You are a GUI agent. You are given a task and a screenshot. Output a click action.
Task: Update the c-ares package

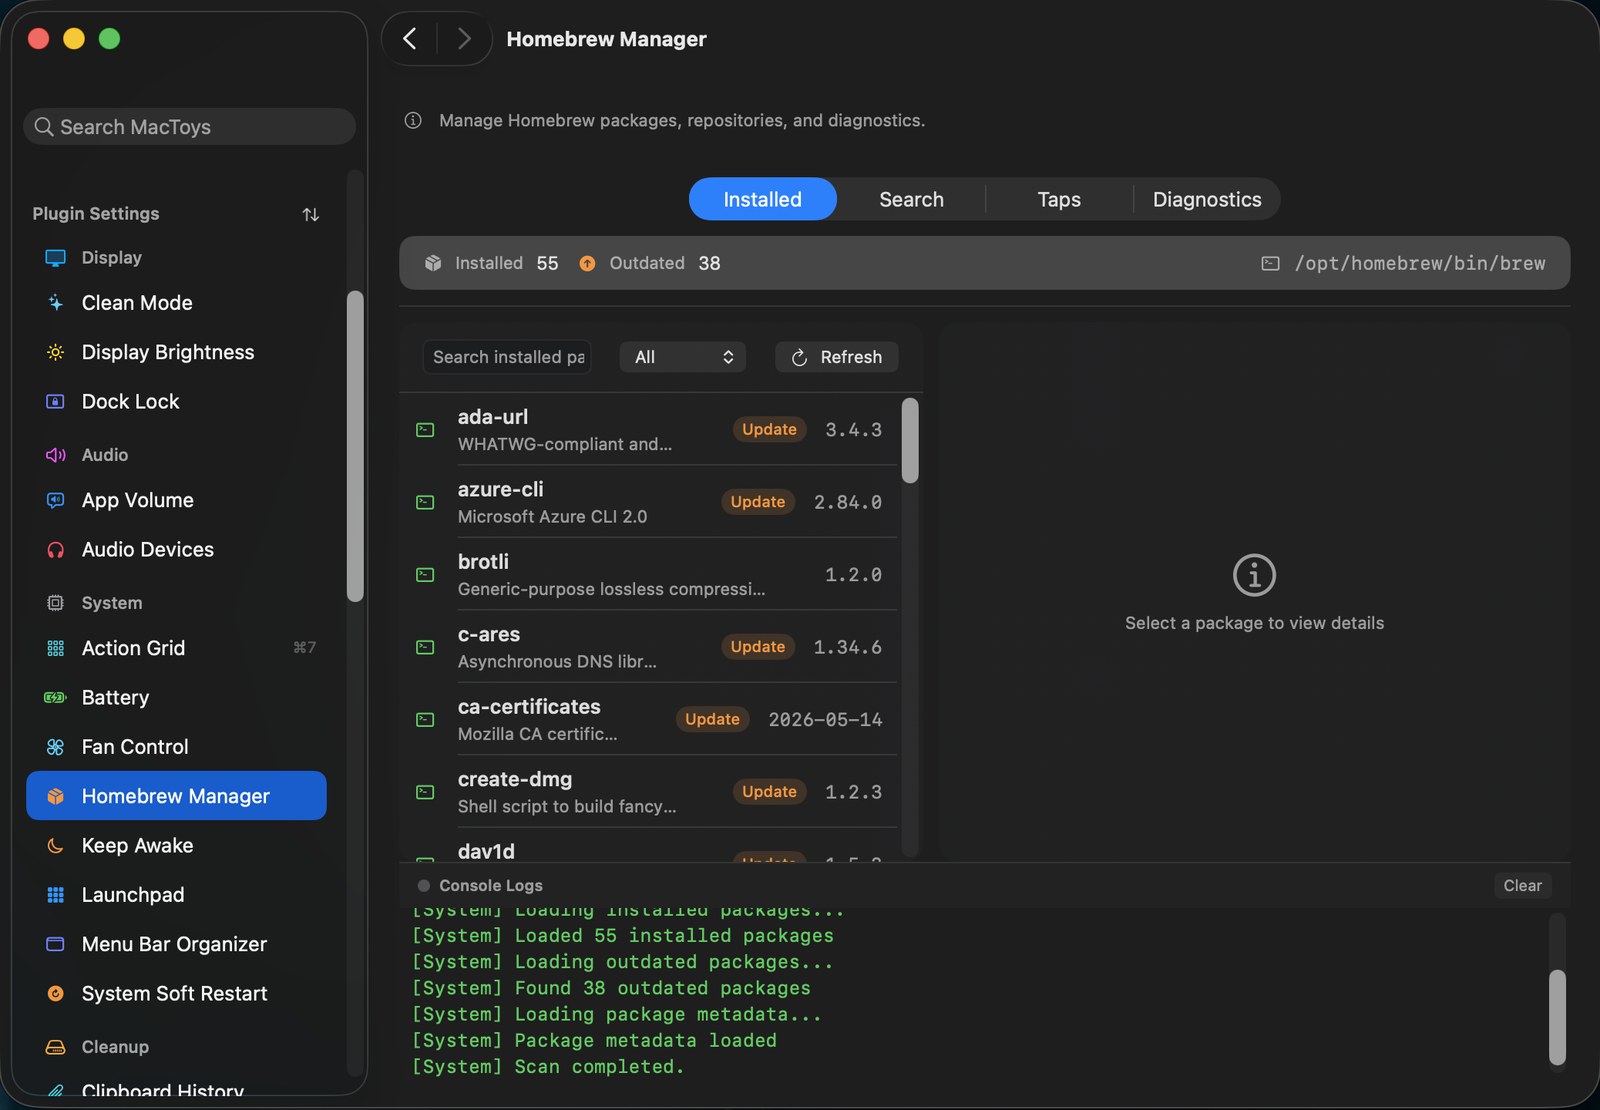click(758, 647)
